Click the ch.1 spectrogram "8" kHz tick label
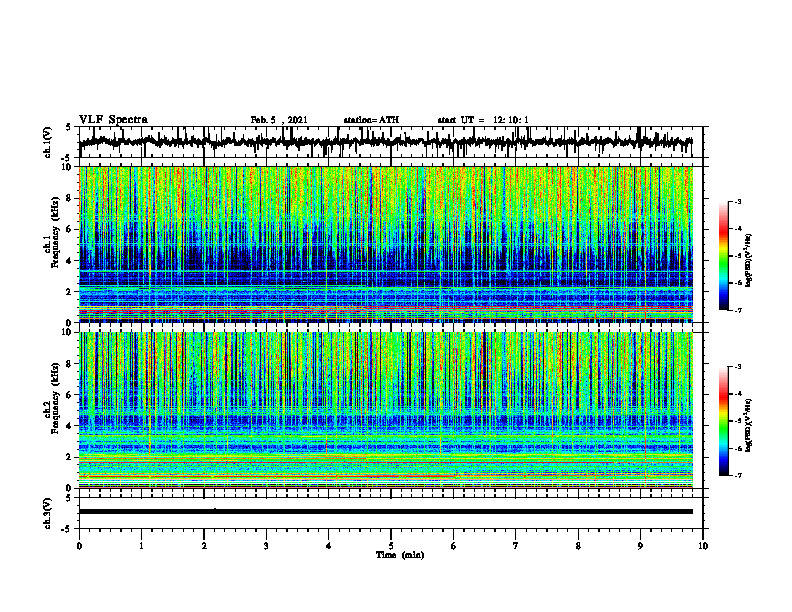792x612 pixels. (70, 198)
